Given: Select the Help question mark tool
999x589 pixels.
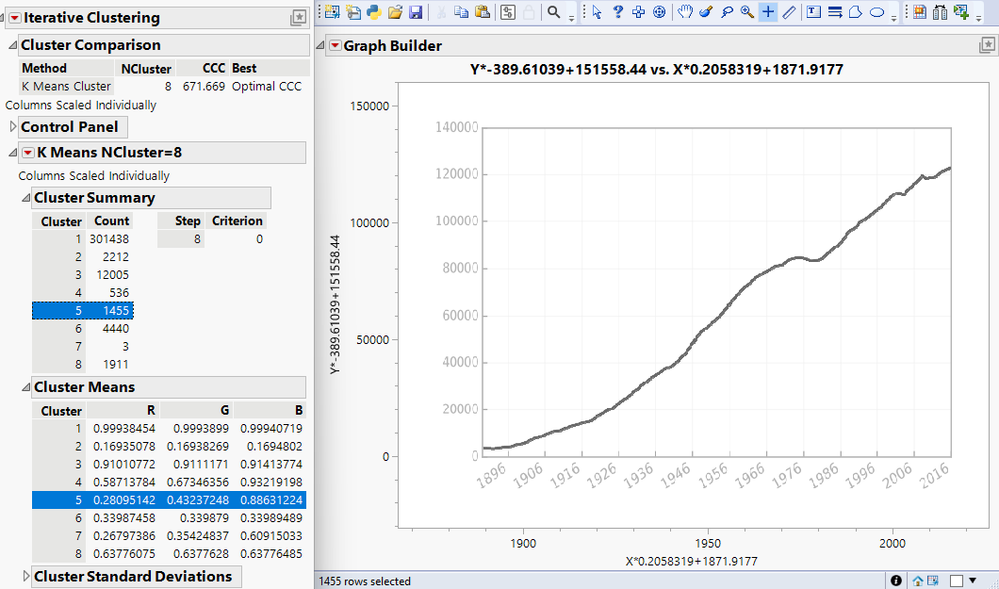Looking at the screenshot, I should tap(617, 11).
